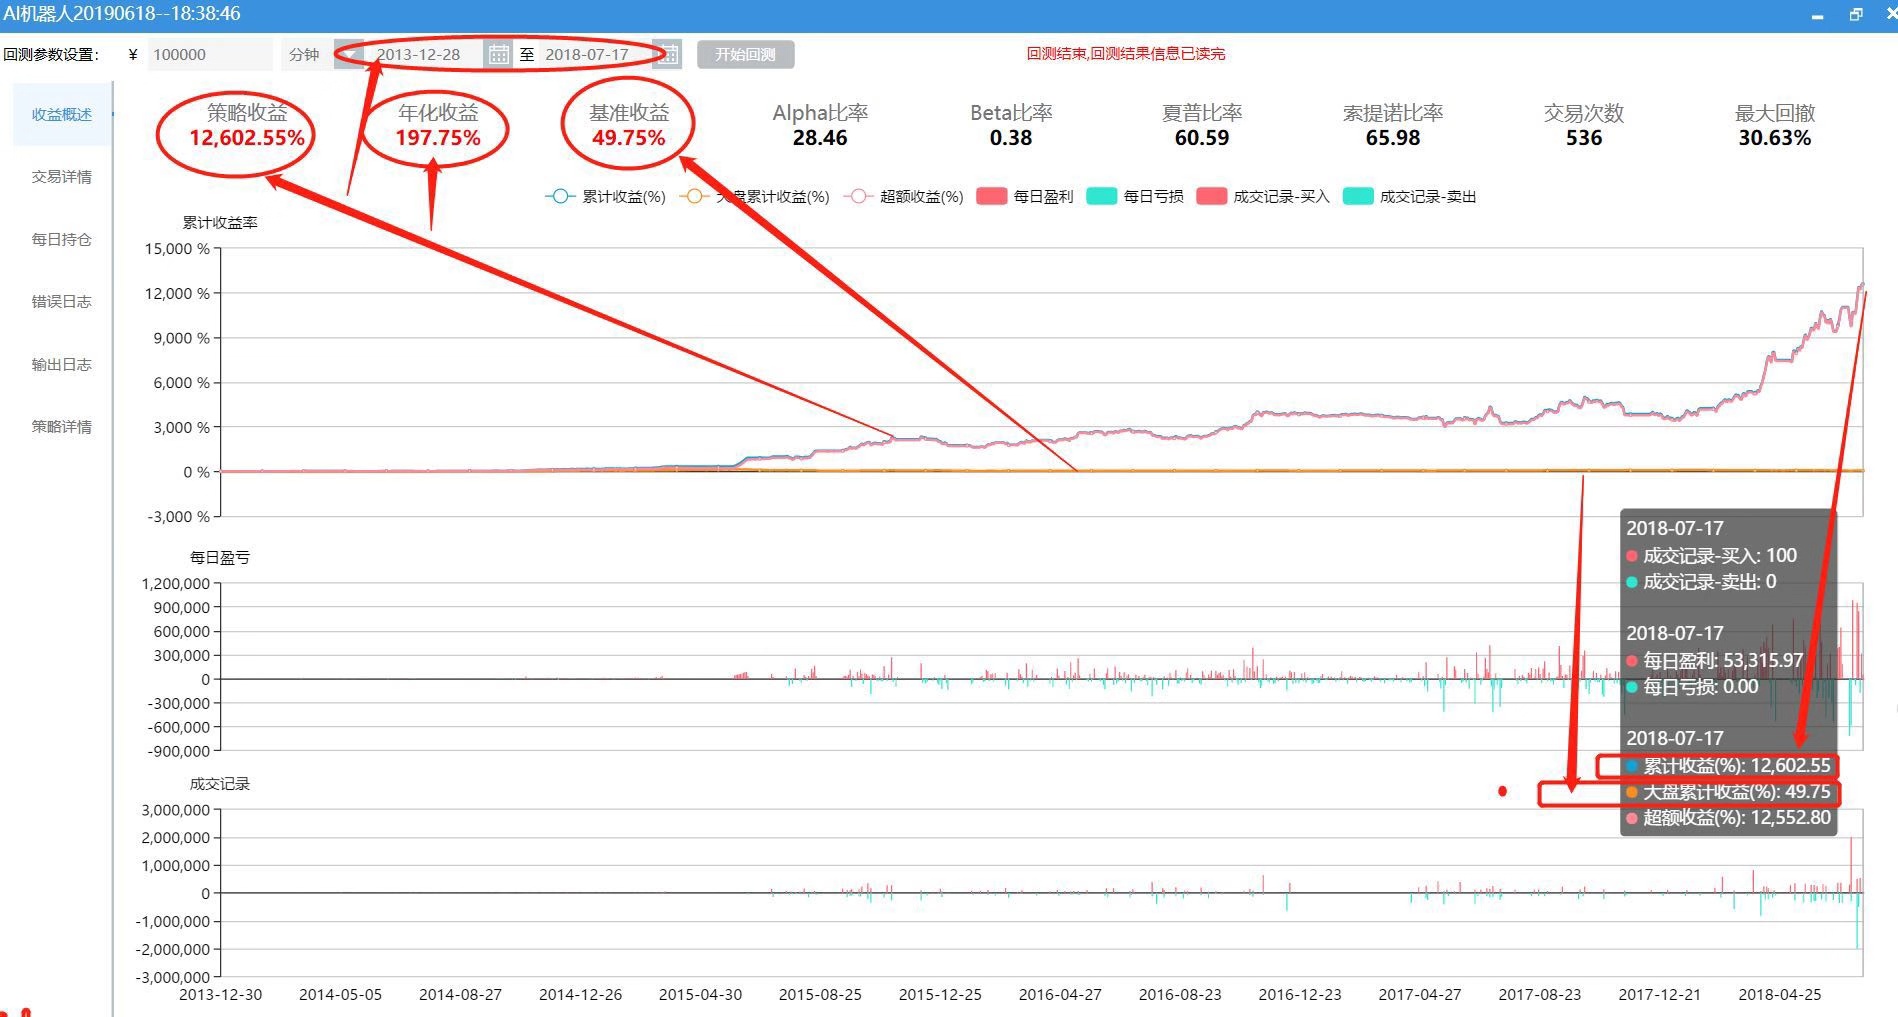Open the end date calendar picker
Viewport: 1898px width, 1017px height.
click(669, 54)
